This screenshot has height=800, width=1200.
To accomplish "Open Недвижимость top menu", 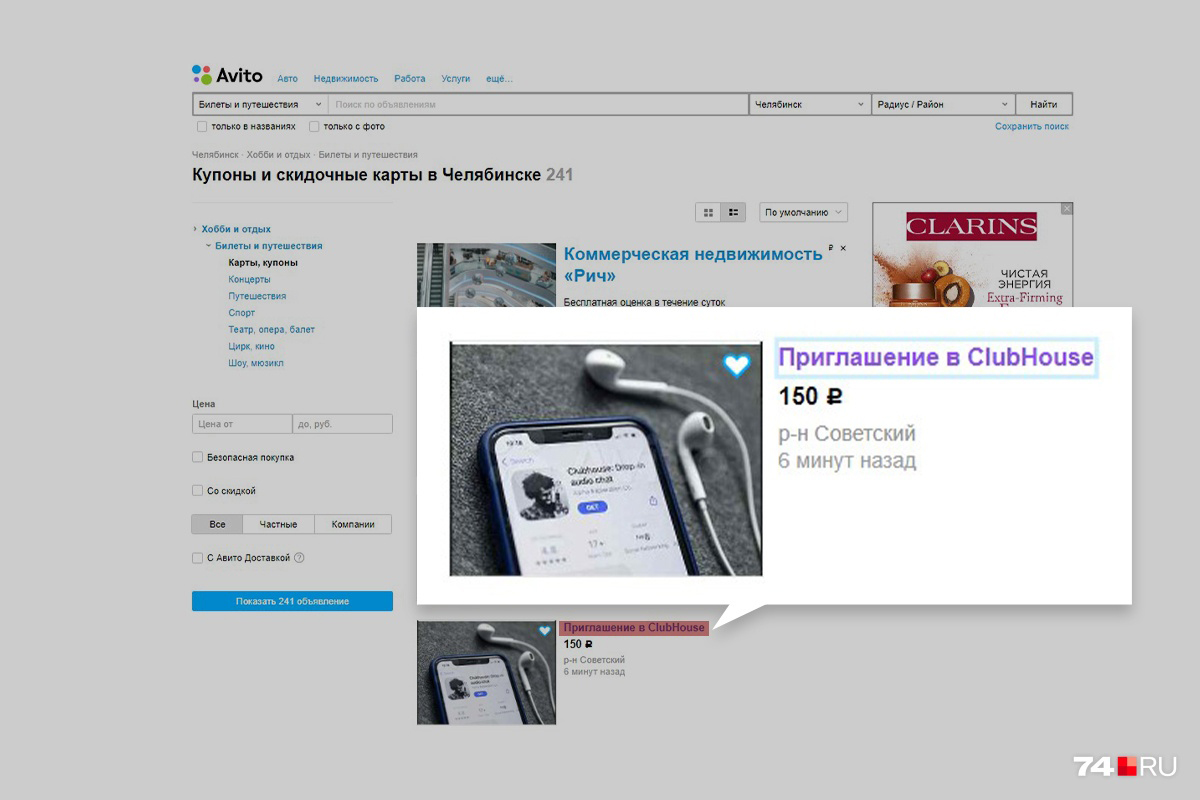I will point(346,79).
